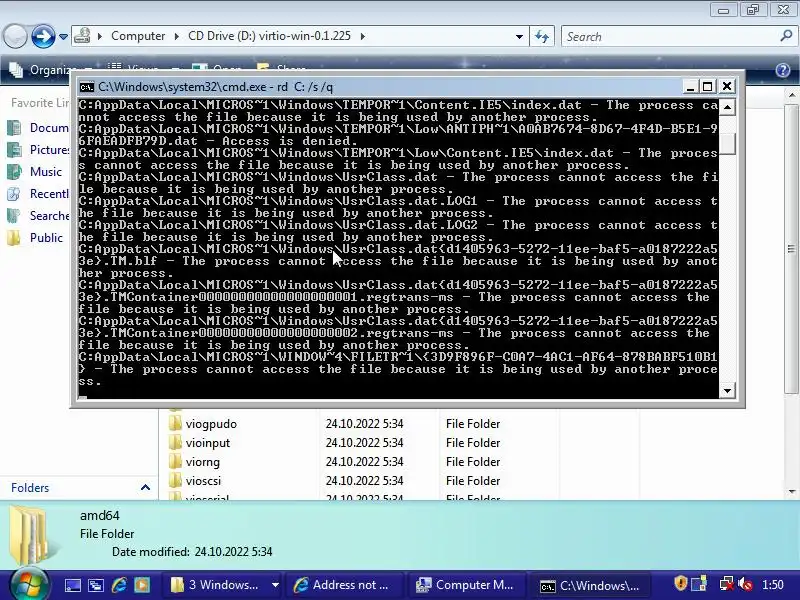This screenshot has width=800, height=600.
Task: Click the vioinput folder icon
Action: [x=175, y=443]
